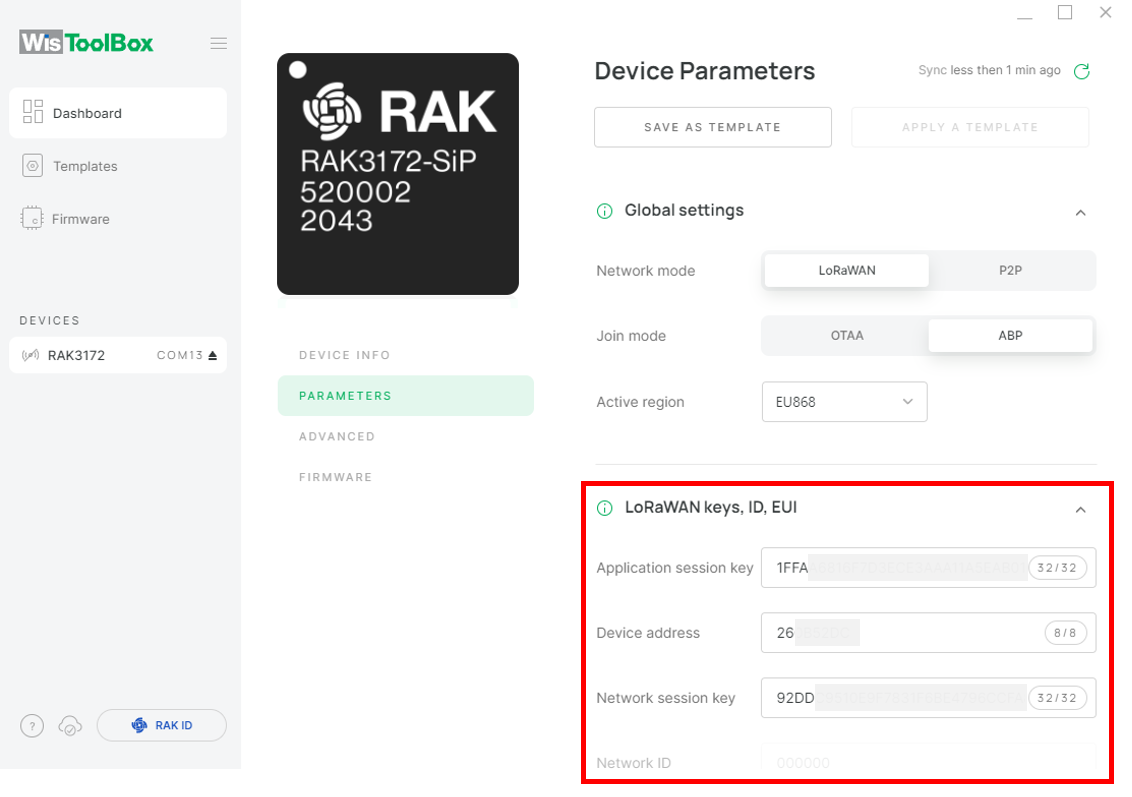Screen dimensions: 1132x797
Task: Click the help question mark icon
Action: (x=32, y=726)
